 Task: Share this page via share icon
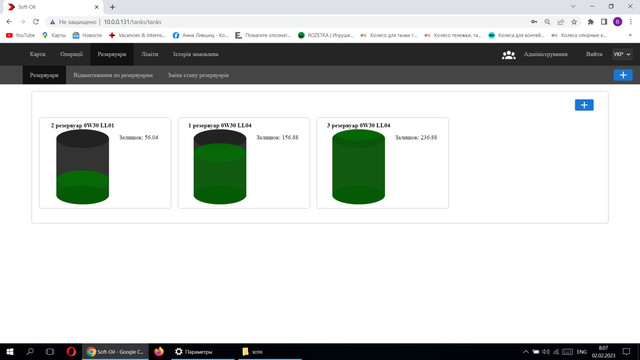pos(561,22)
